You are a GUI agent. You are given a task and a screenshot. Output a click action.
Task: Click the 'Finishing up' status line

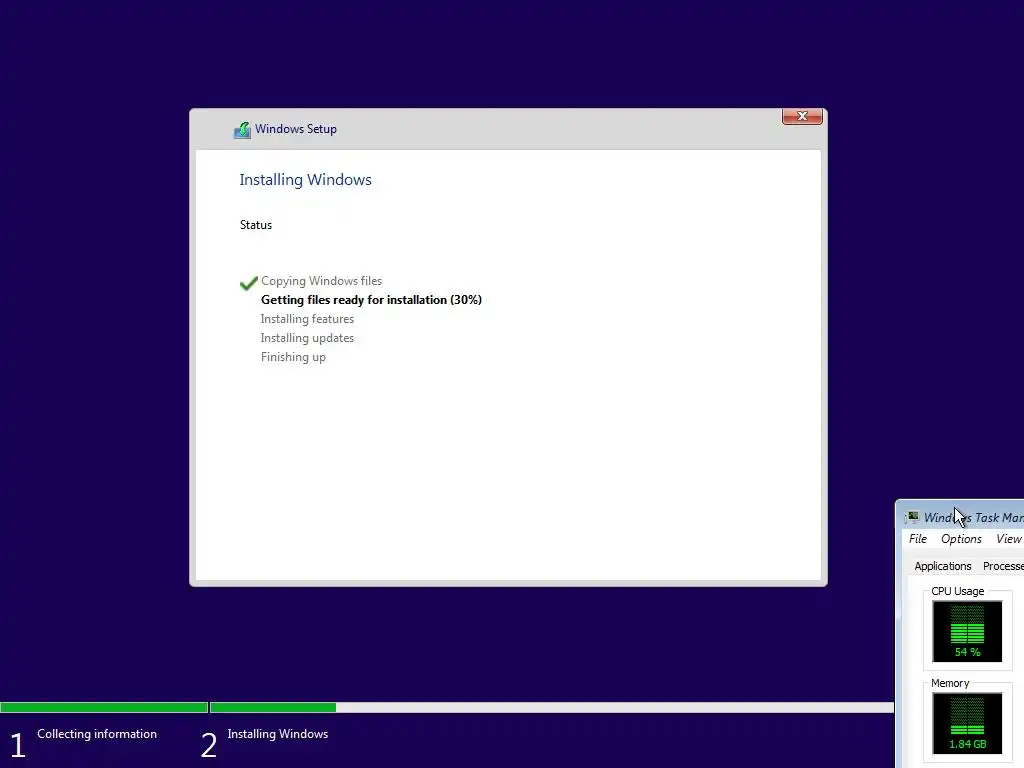pos(293,357)
